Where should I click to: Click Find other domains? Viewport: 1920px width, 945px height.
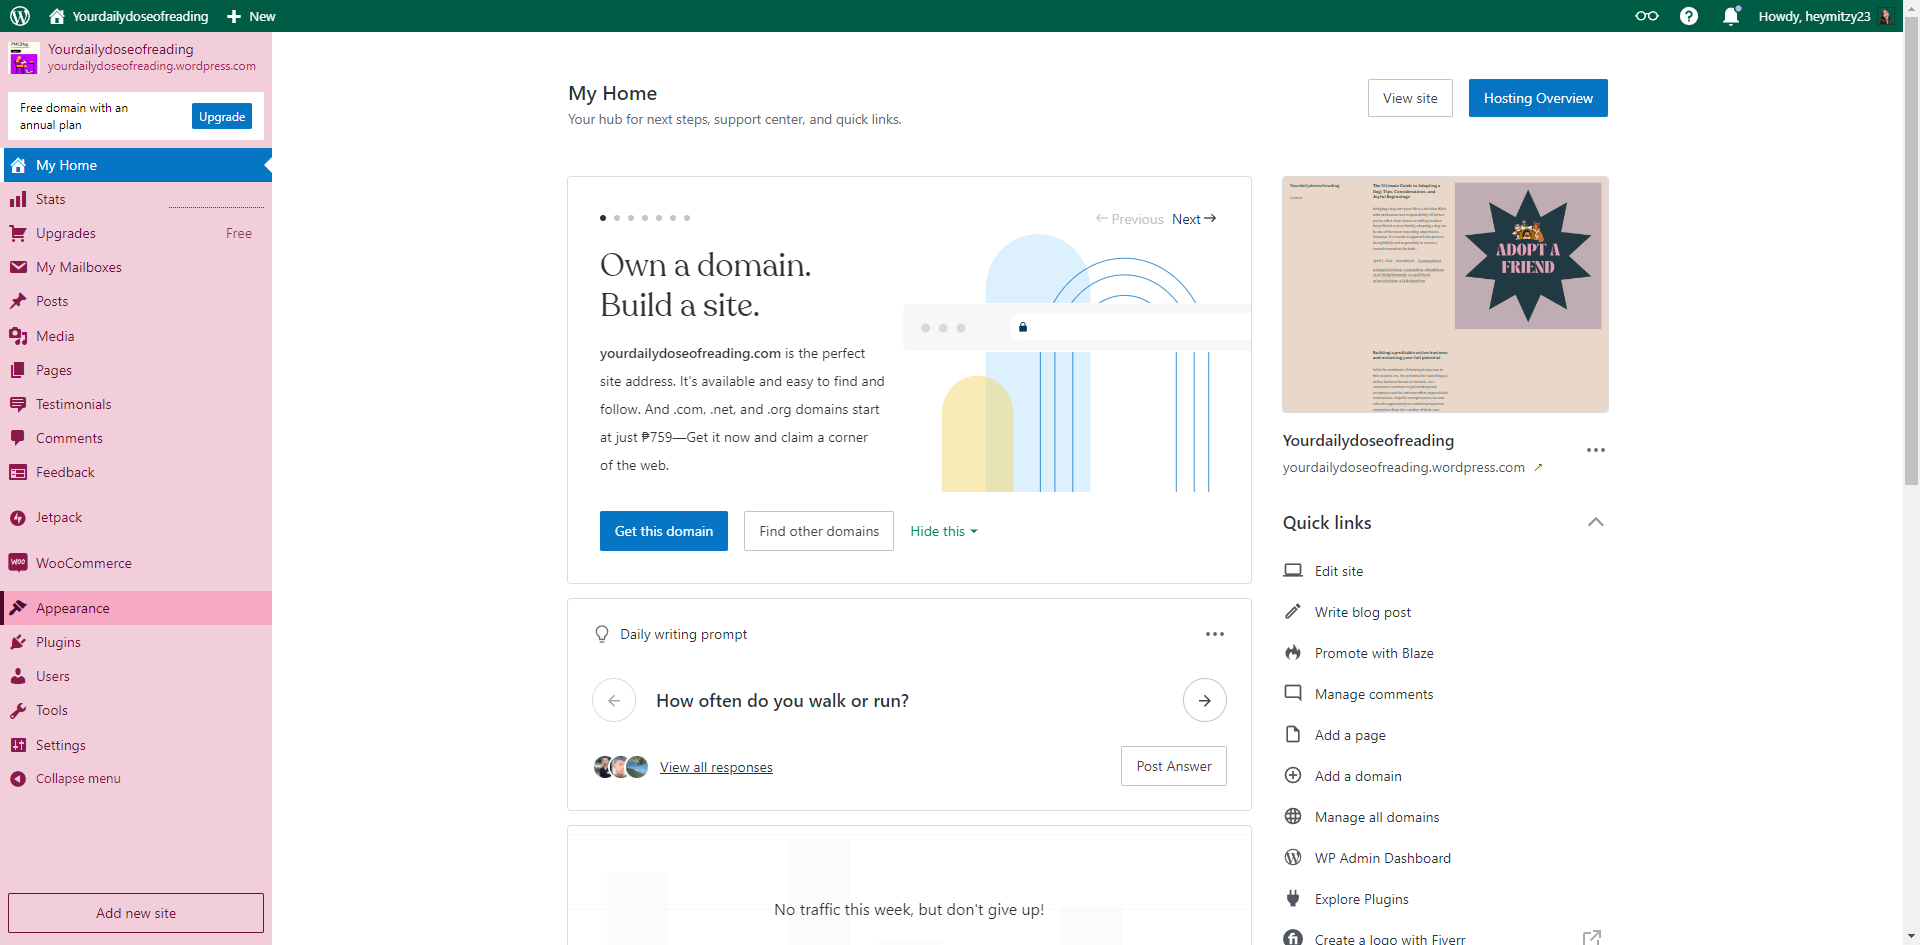coord(819,531)
